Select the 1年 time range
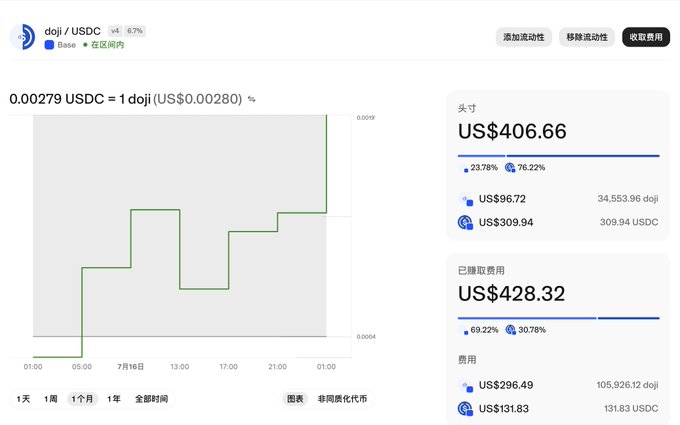 pos(114,399)
